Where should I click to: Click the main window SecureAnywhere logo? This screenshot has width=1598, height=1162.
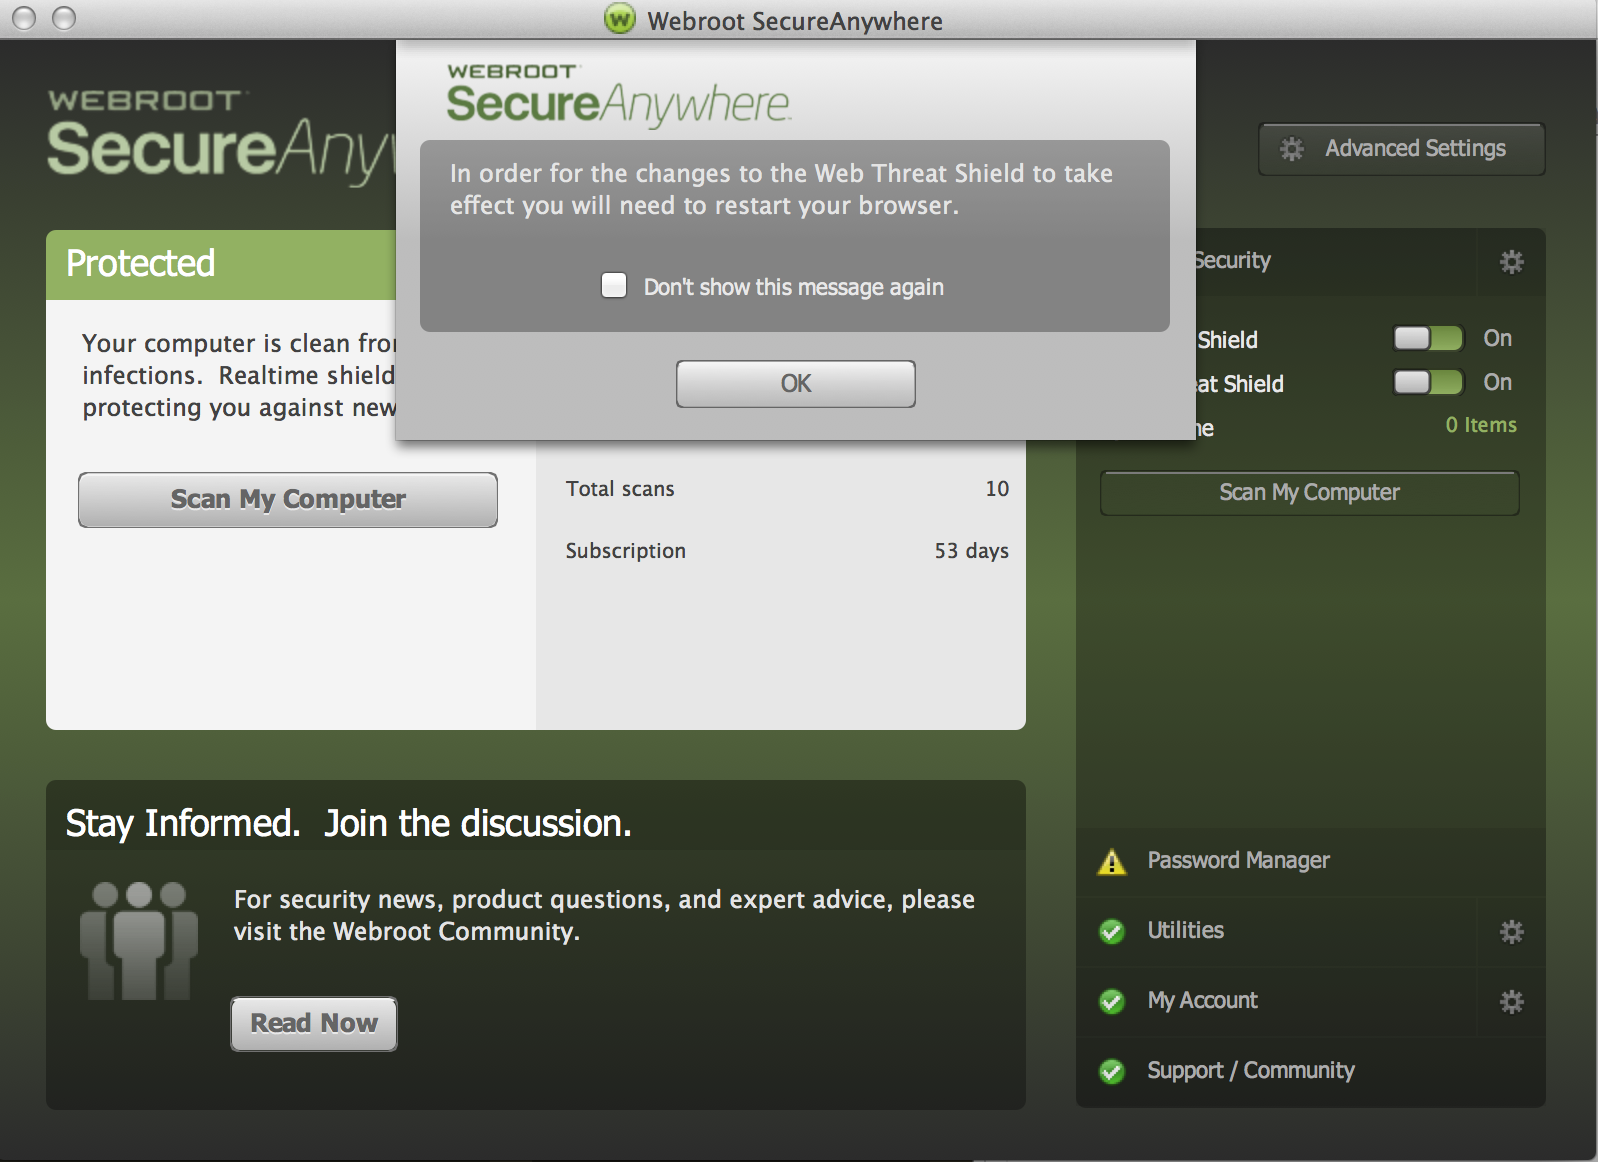[x=221, y=138]
